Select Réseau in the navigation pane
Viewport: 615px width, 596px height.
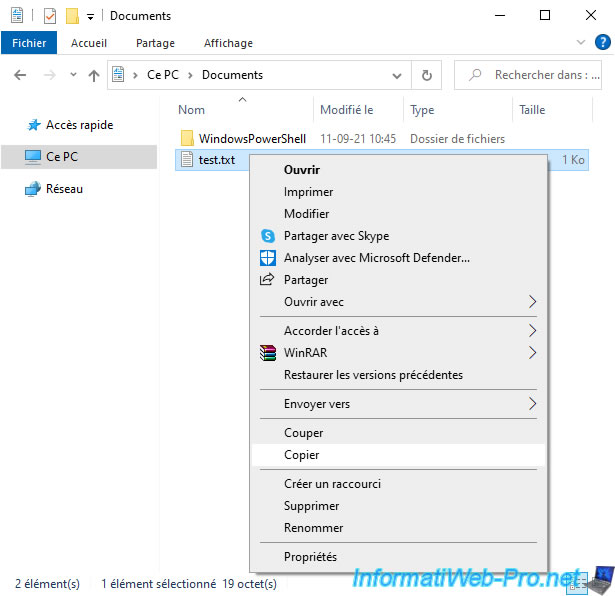pos(64,189)
